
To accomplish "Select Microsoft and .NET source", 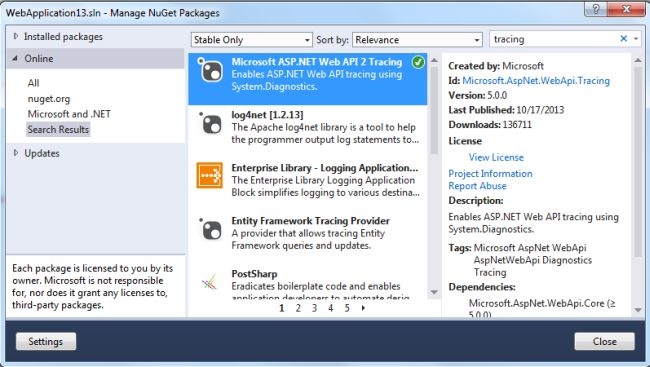I will [x=69, y=114].
